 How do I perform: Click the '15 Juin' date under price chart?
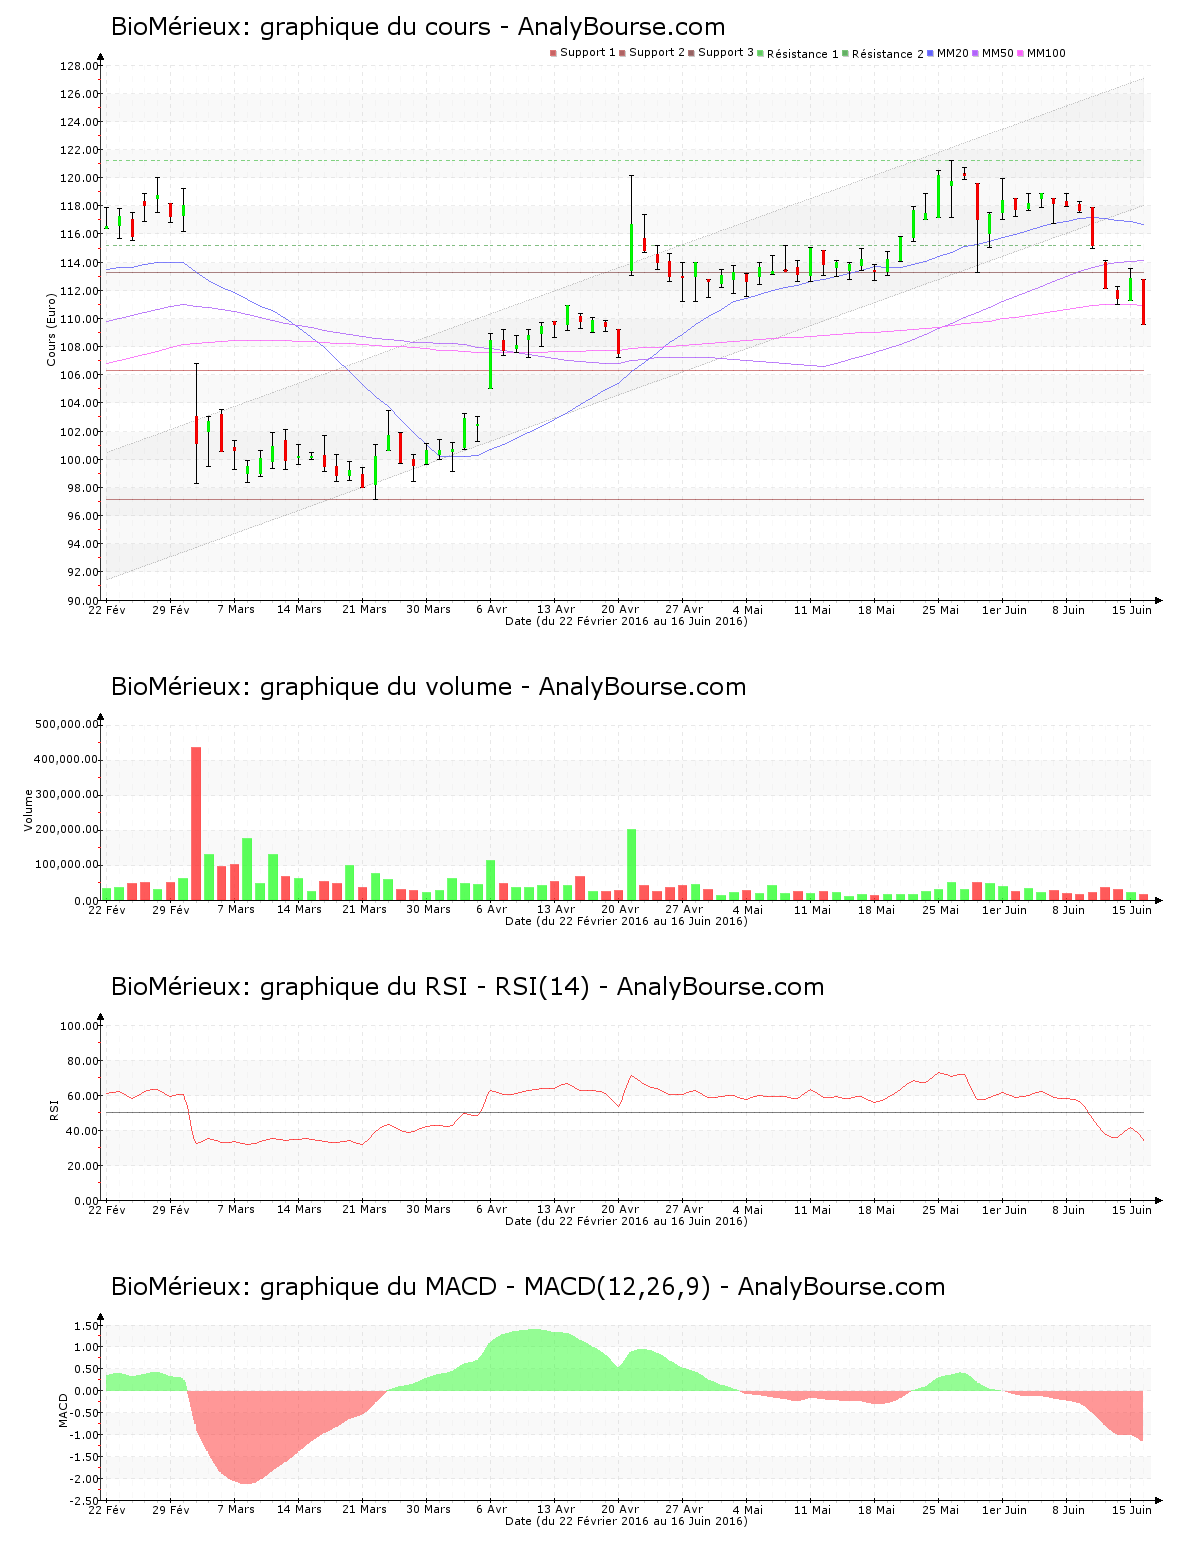pos(1132,609)
